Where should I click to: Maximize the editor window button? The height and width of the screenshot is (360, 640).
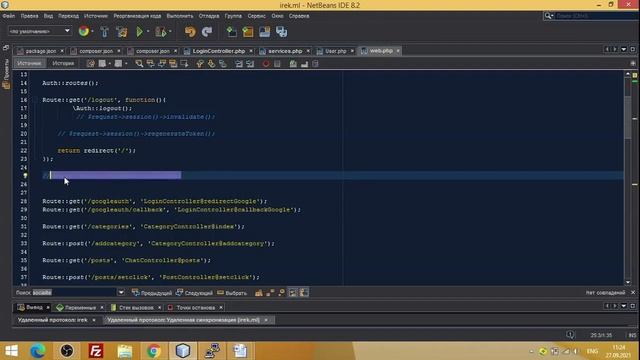pos(633,49)
